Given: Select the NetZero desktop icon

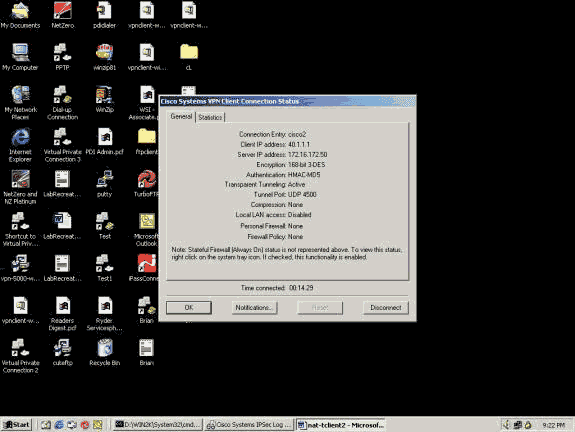Looking at the screenshot, I should (x=63, y=15).
